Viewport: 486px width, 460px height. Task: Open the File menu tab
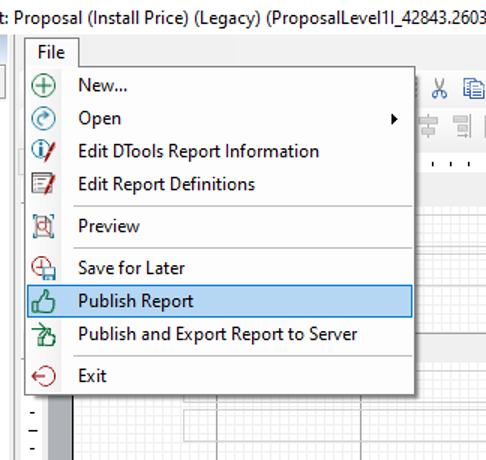coord(52,52)
